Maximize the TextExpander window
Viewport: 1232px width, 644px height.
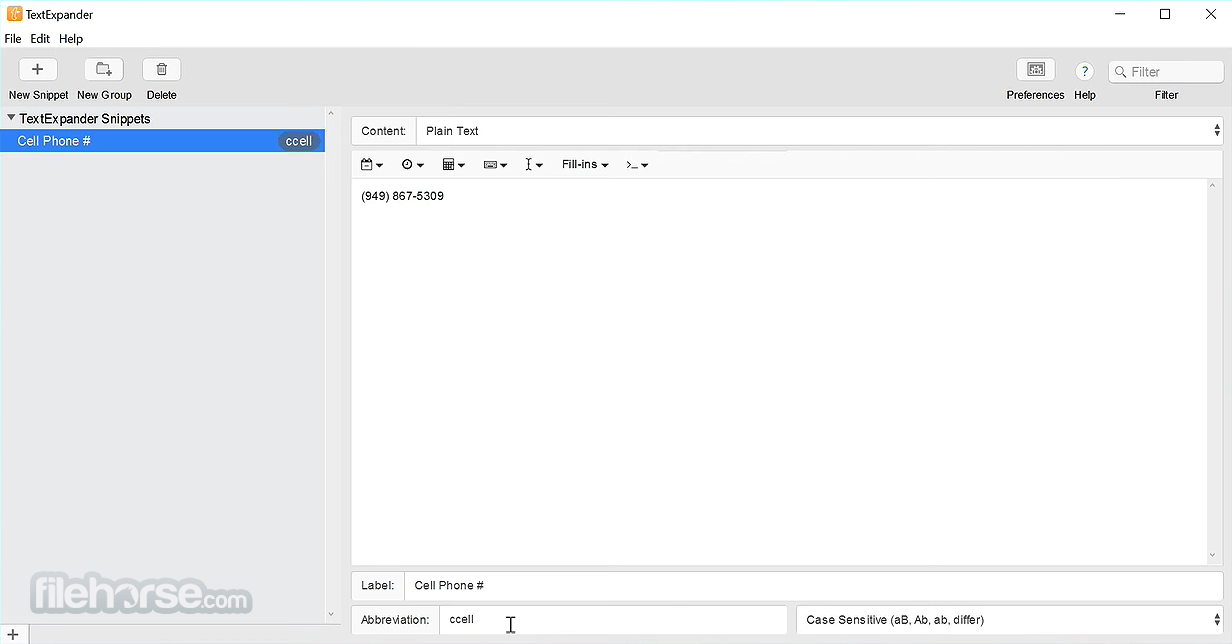pos(1165,14)
